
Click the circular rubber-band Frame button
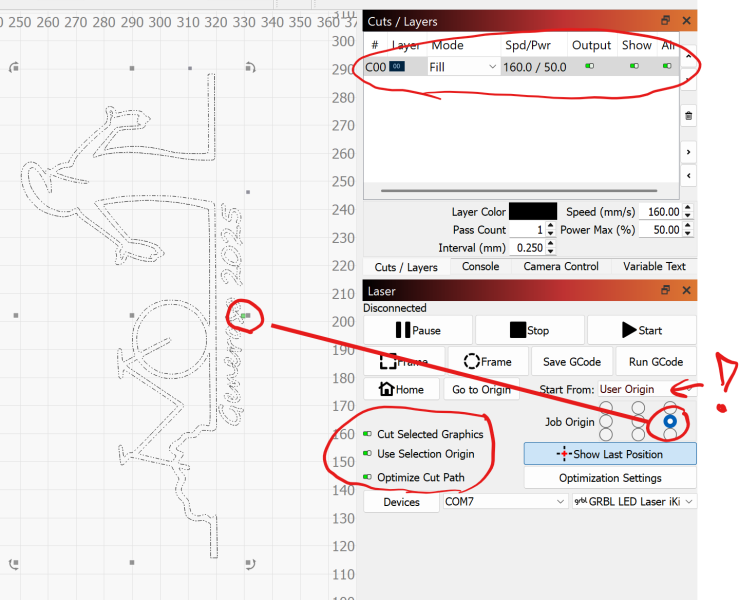coord(488,362)
